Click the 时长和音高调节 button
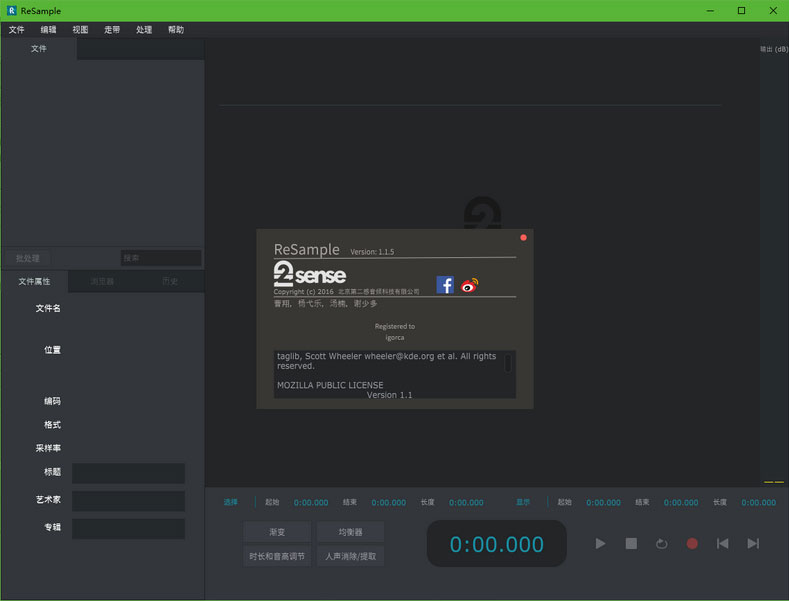789x601 pixels. 277,556
